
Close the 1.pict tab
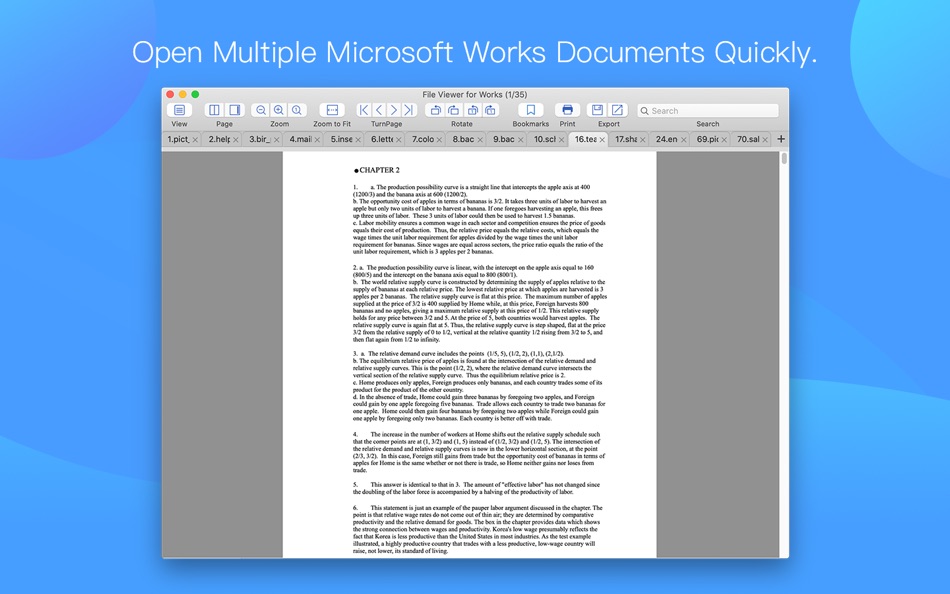[x=195, y=139]
